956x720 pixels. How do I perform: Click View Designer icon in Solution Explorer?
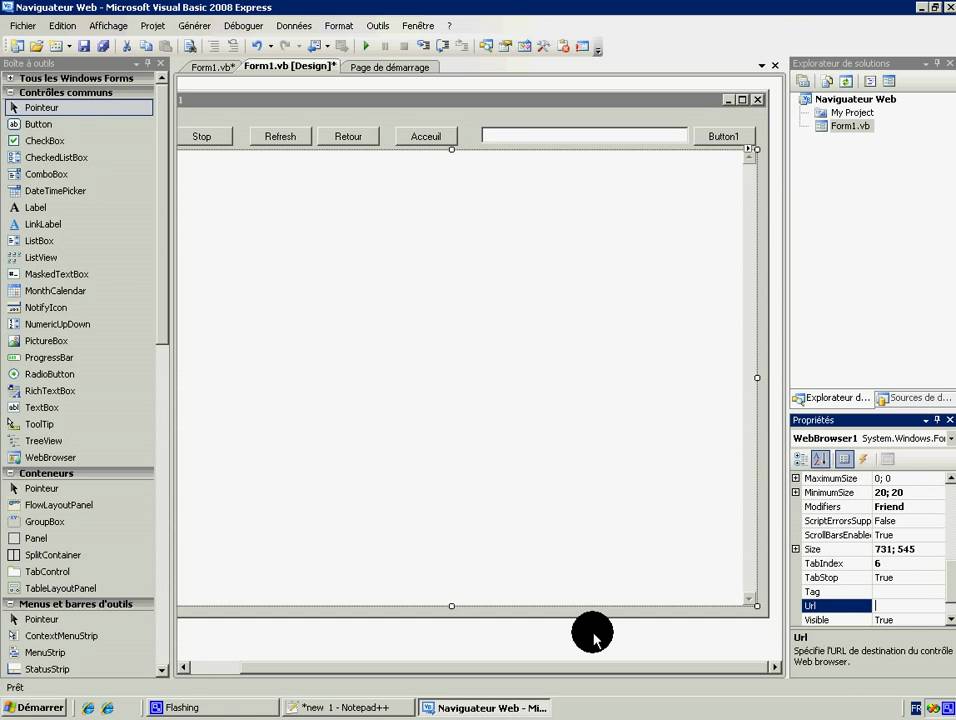(x=889, y=81)
